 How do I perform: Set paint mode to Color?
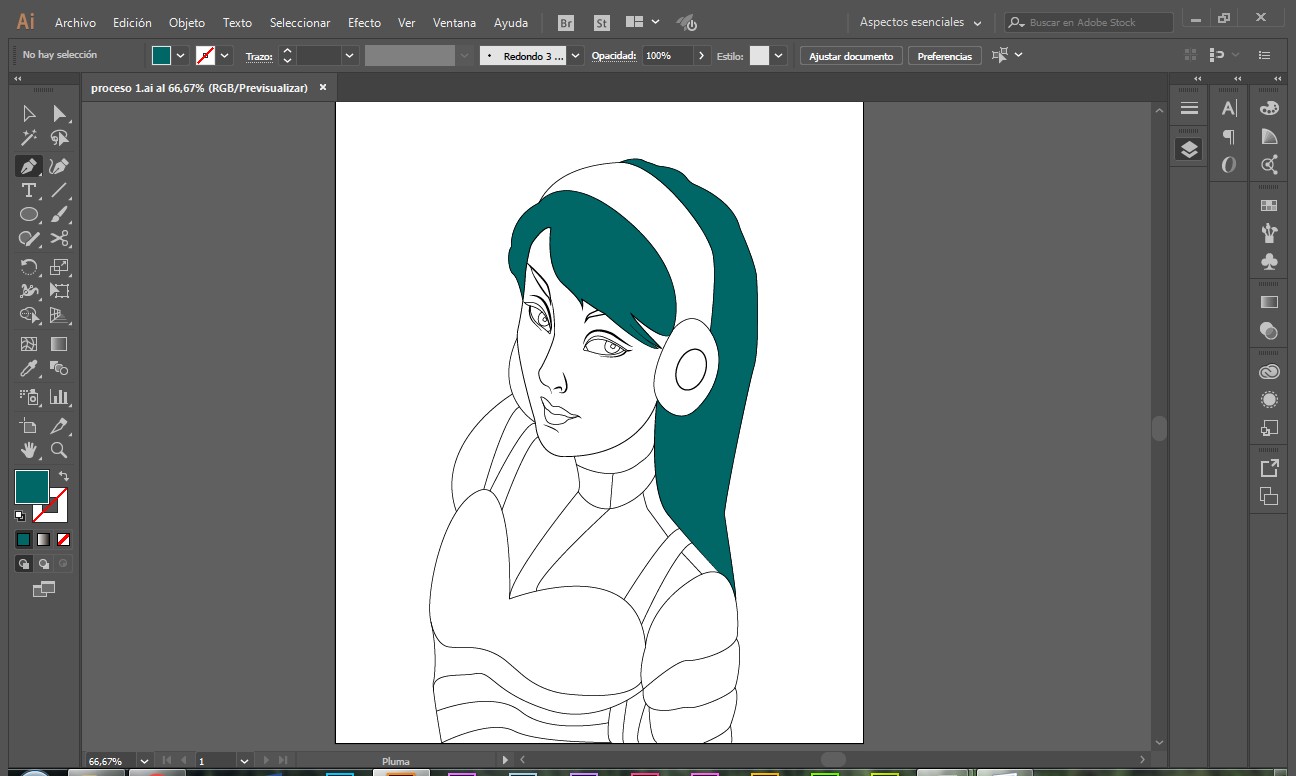[23, 539]
